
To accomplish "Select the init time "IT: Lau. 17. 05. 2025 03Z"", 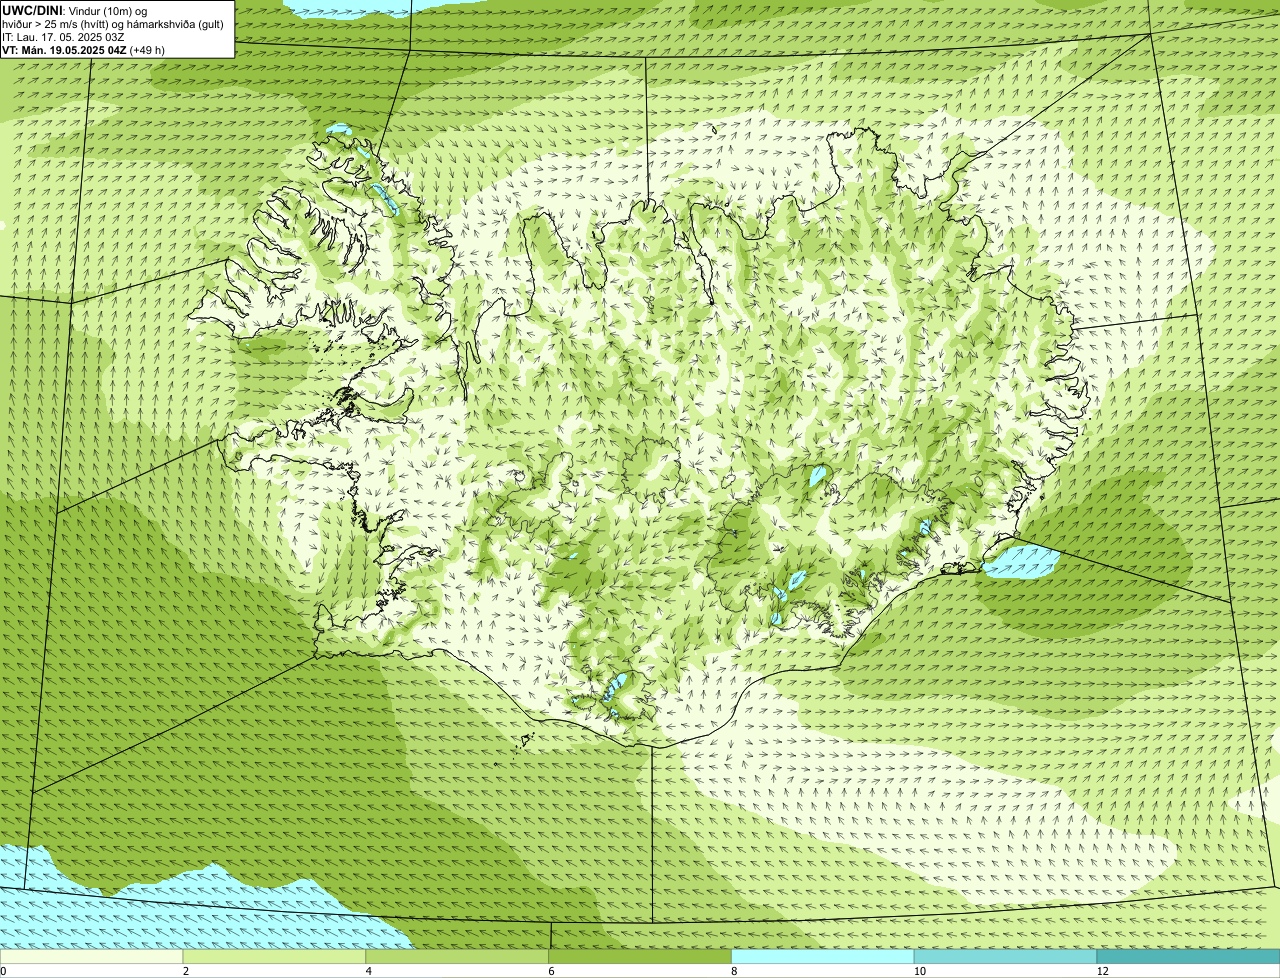I will coord(63,37).
